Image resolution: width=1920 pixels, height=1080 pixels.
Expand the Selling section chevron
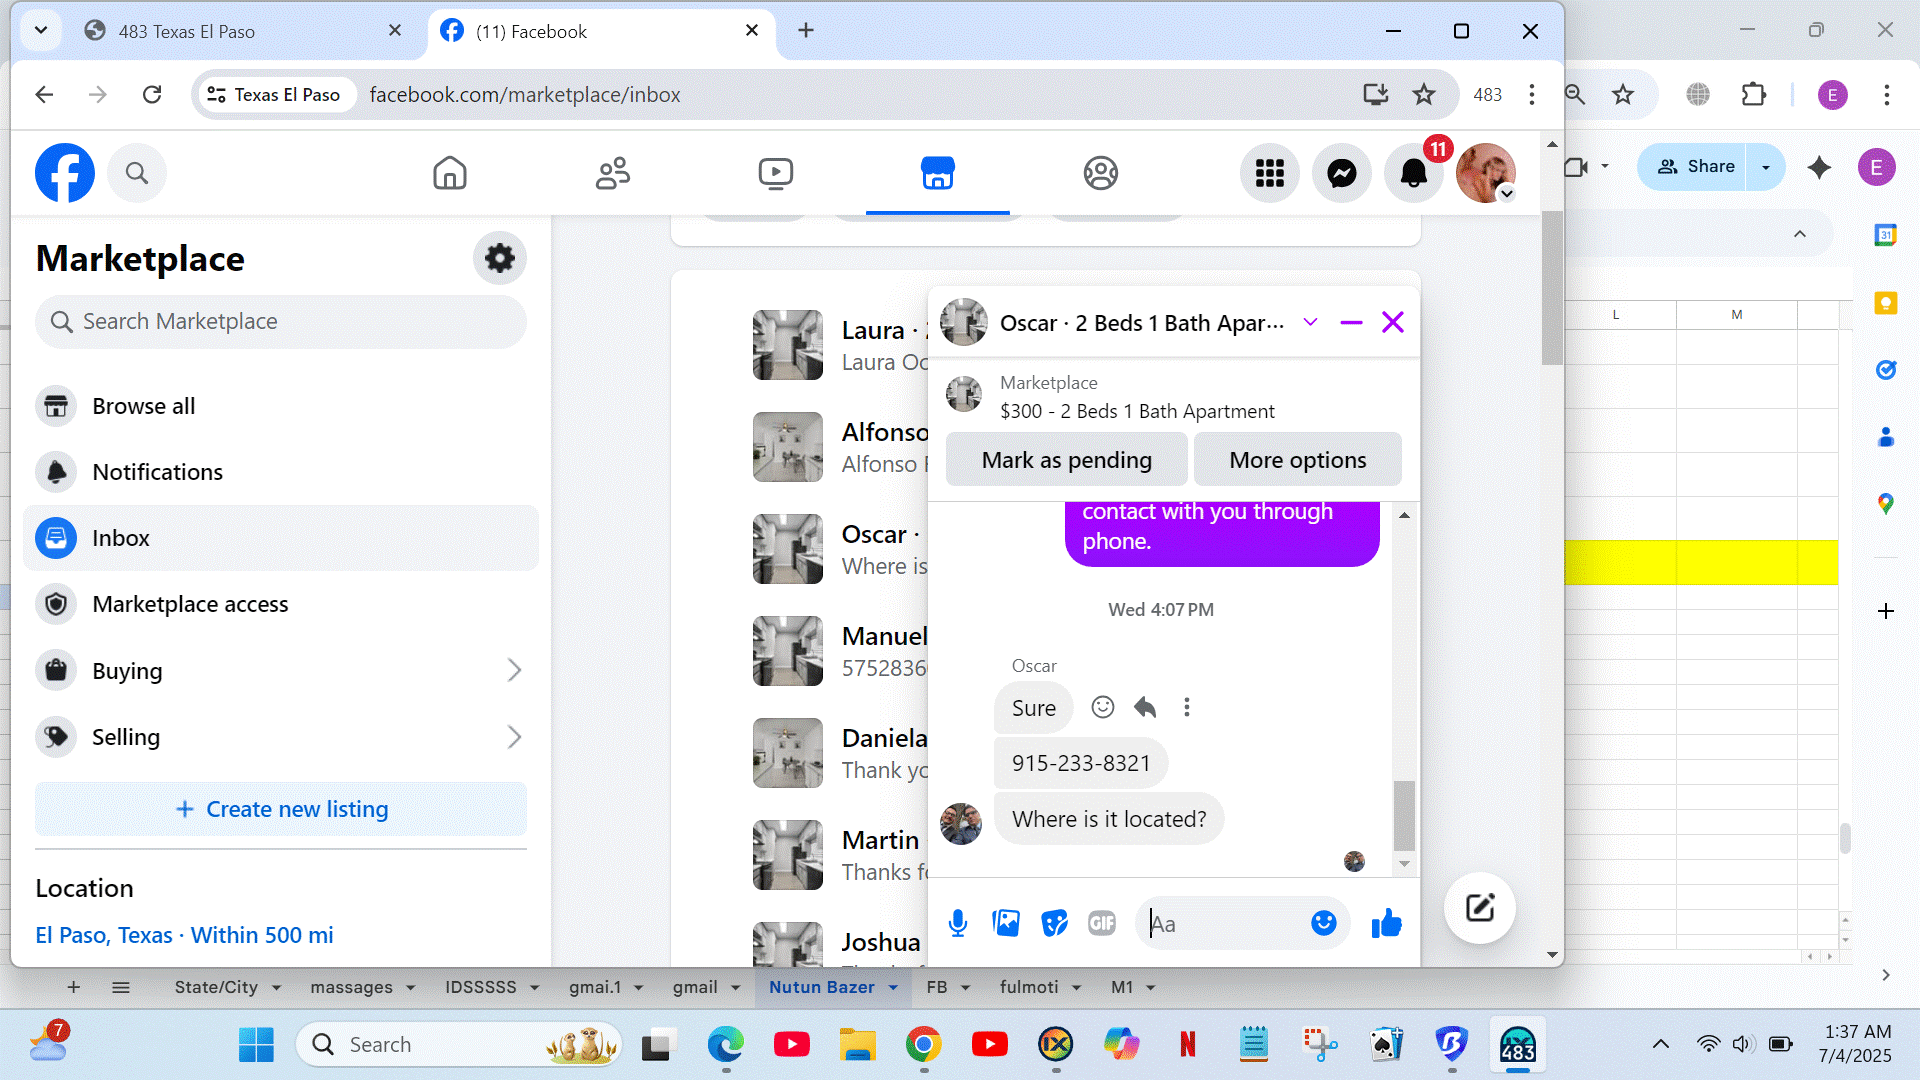[x=514, y=737]
